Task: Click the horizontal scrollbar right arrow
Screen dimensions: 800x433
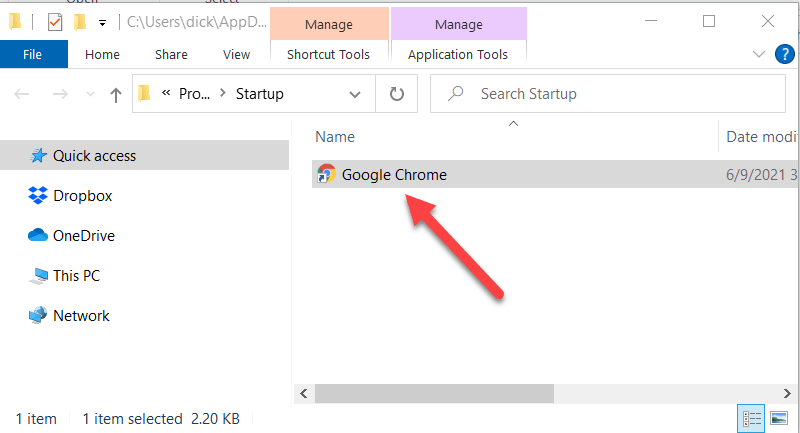Action: (x=787, y=393)
